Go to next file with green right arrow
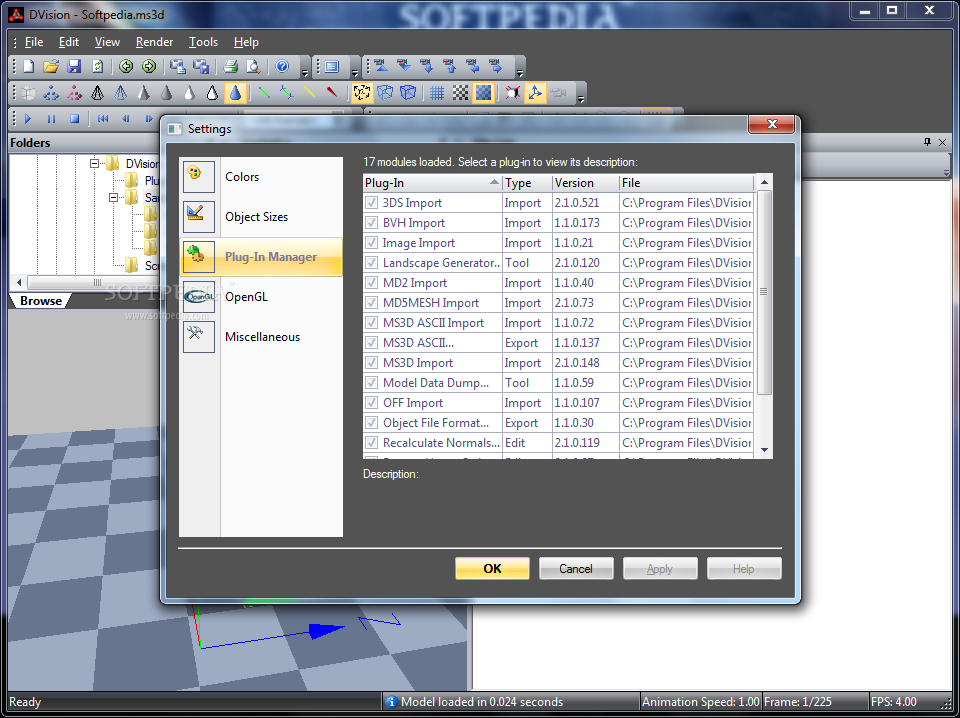The height and width of the screenshot is (718, 960). (149, 66)
